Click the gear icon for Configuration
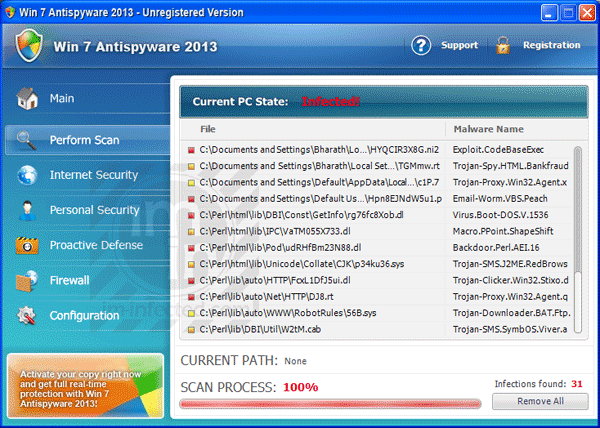 (26, 316)
